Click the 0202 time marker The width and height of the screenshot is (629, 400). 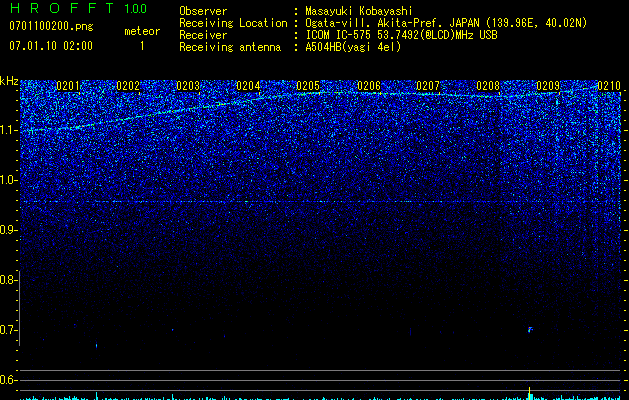point(128,86)
